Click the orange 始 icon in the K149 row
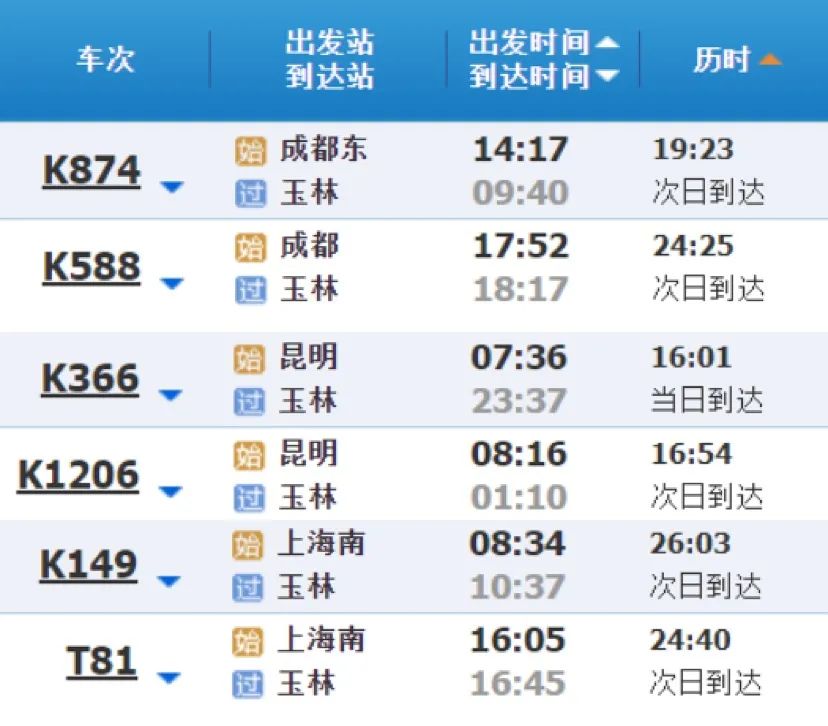The image size is (828, 726). click(x=248, y=545)
